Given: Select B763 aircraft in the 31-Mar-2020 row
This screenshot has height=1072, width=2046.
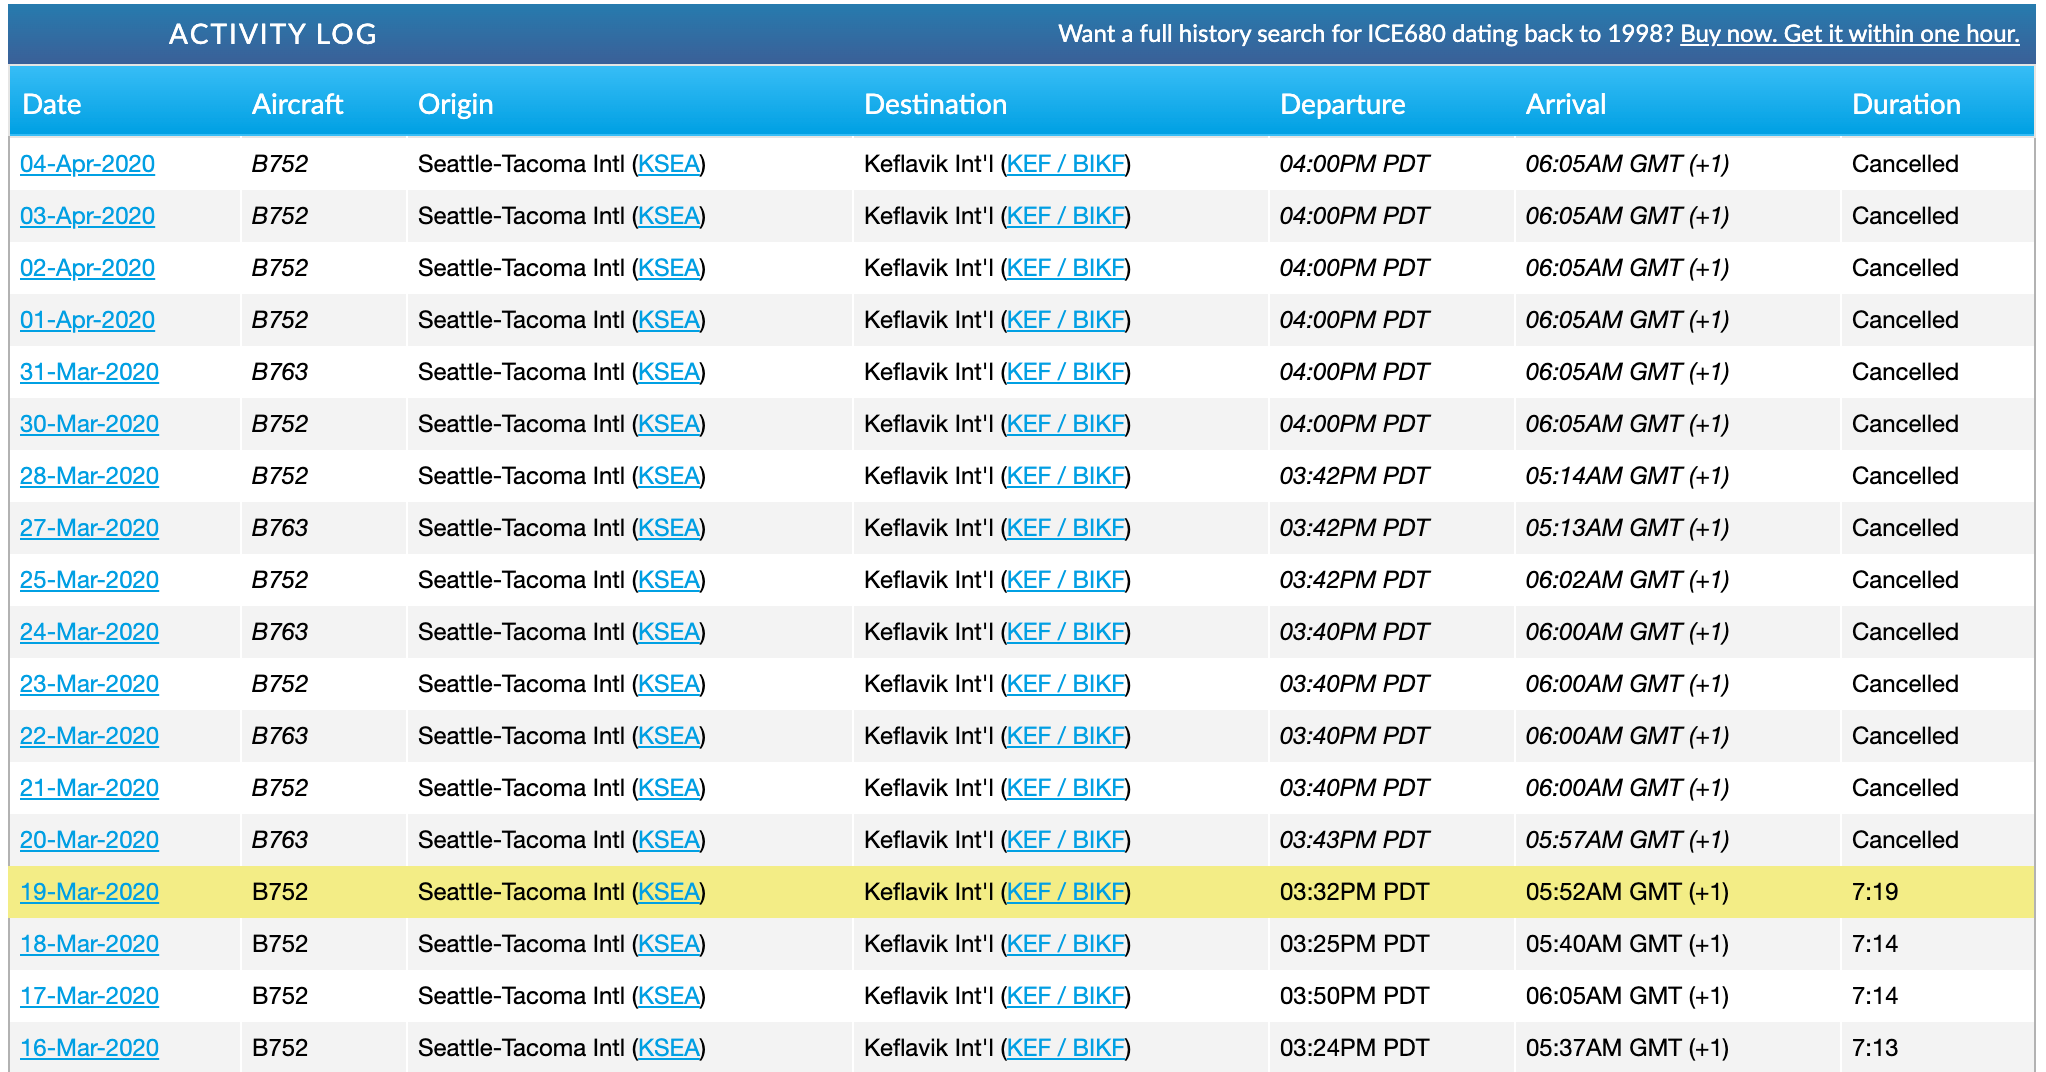Looking at the screenshot, I should tap(280, 372).
